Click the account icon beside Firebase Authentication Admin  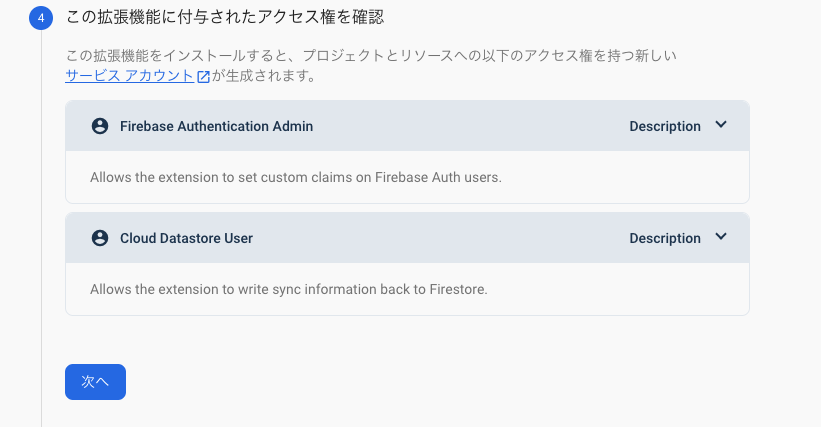tap(100, 126)
